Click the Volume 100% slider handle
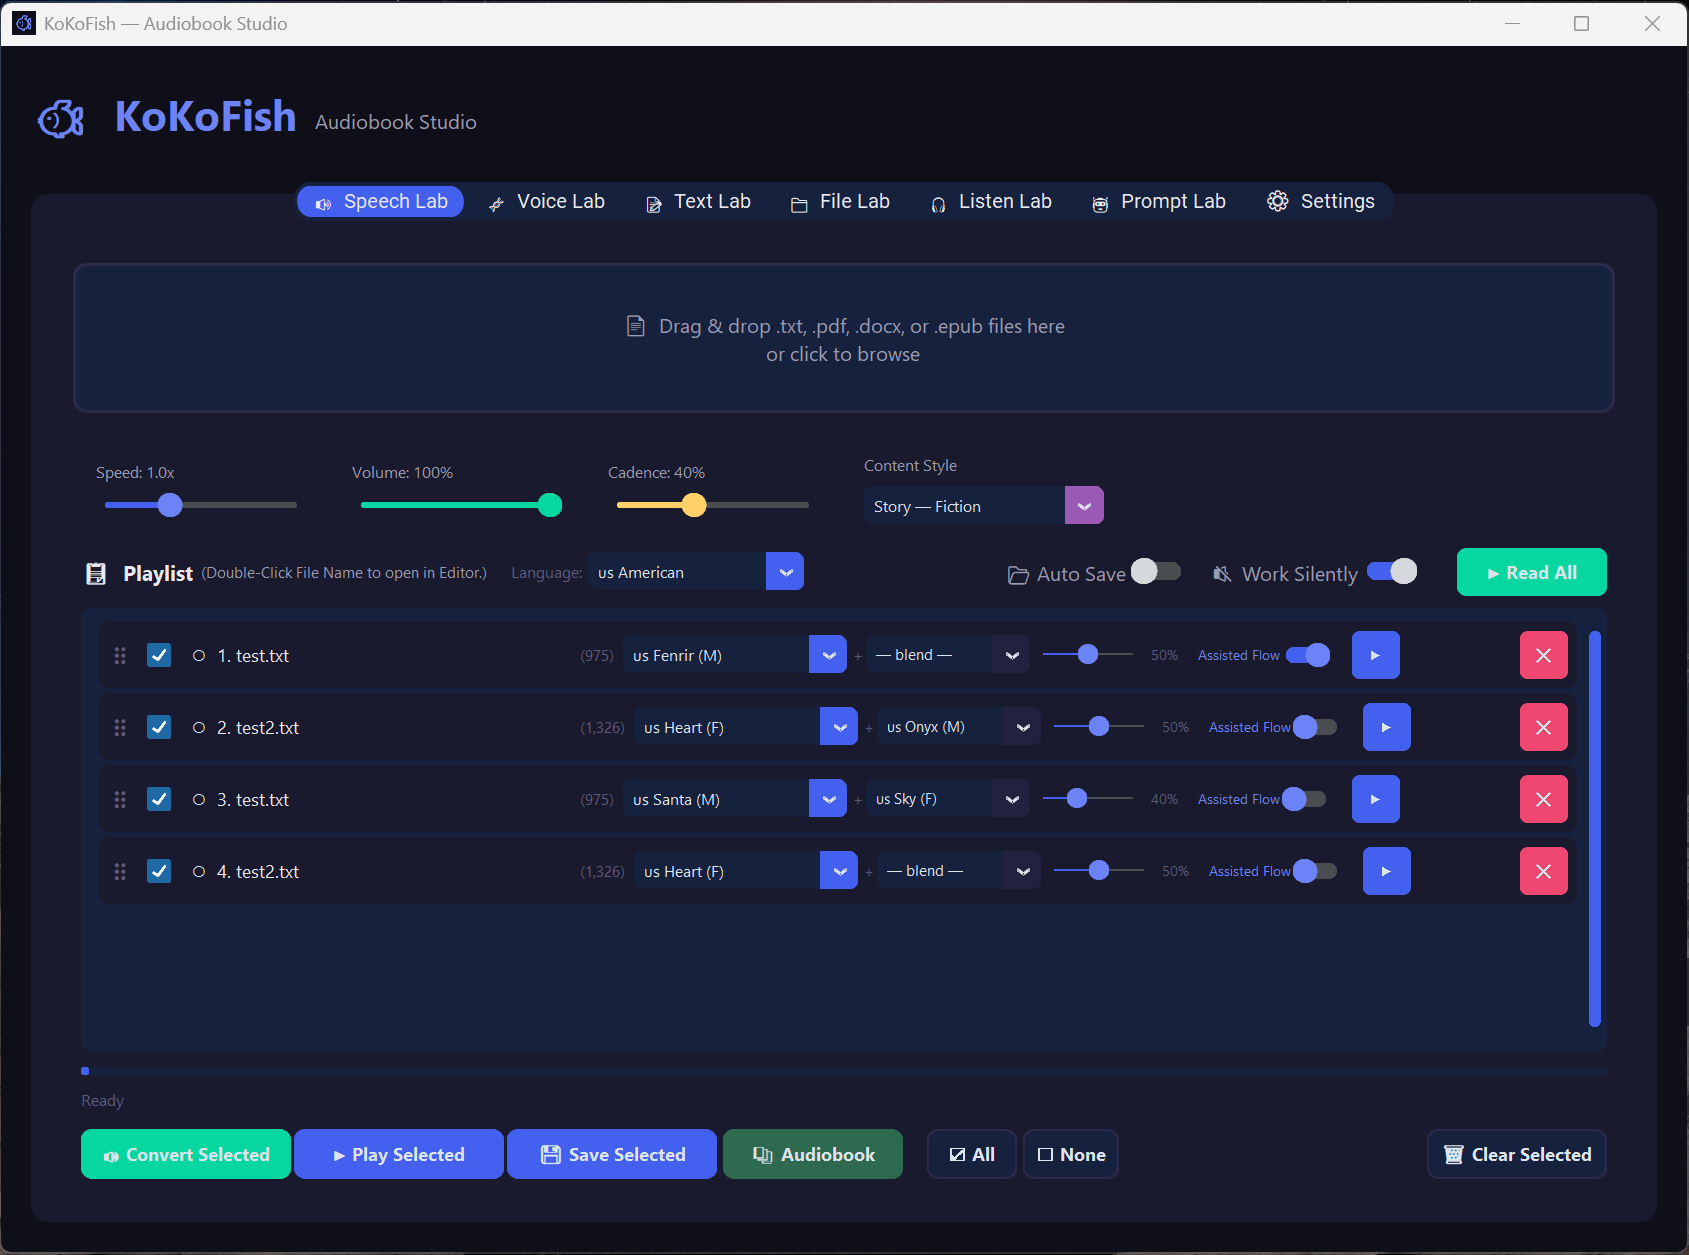This screenshot has height=1255, width=1689. tap(550, 505)
